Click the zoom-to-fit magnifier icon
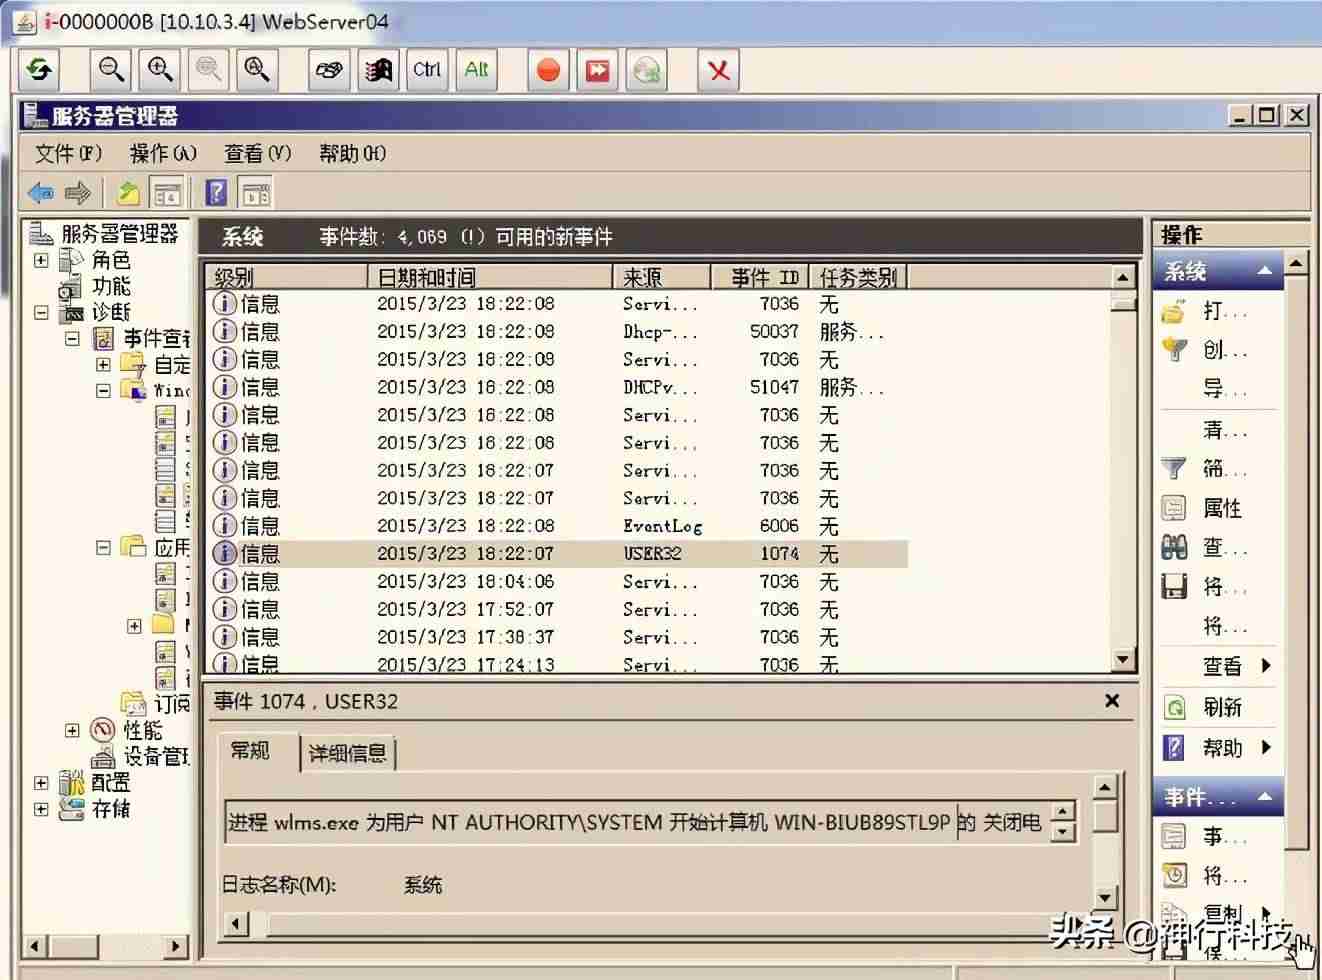Screen dimensions: 1322x980 tap(257, 70)
